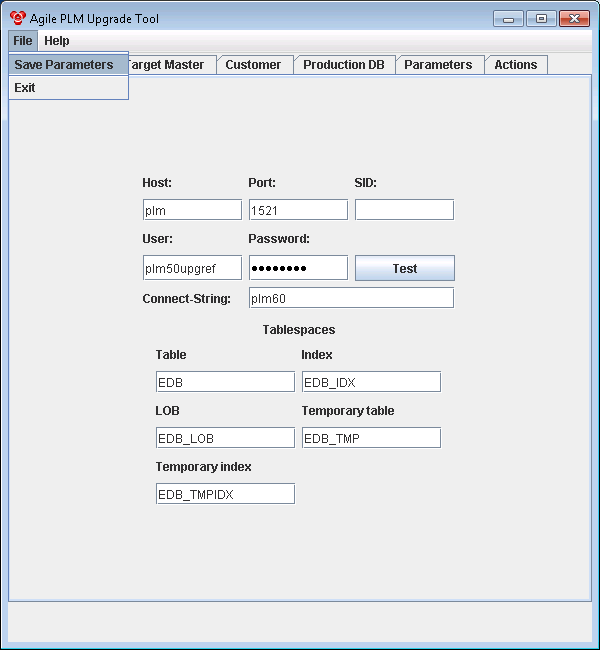Click the Host input field

[192, 210]
